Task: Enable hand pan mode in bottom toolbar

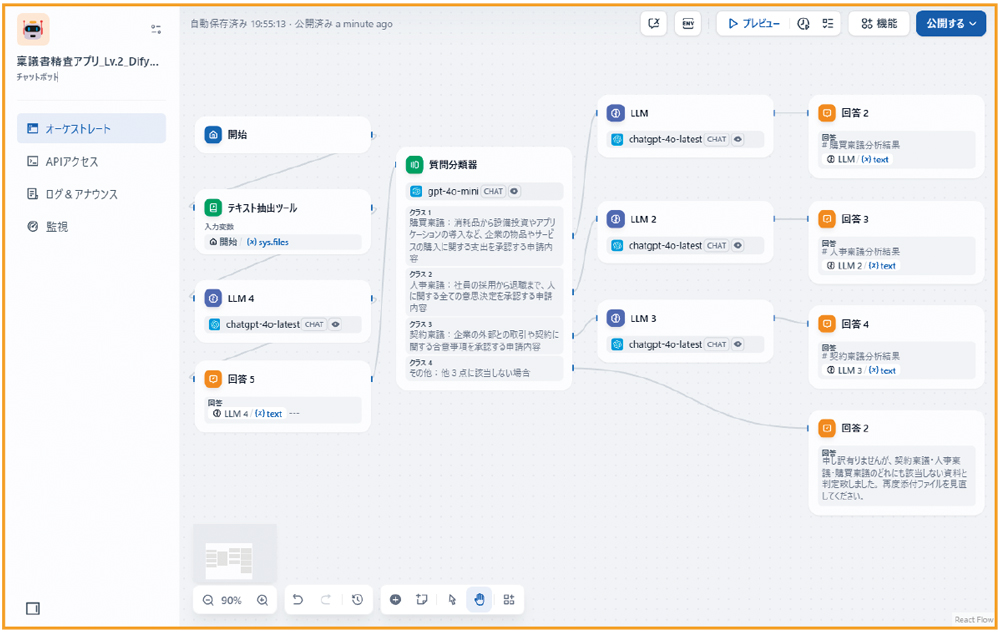Action: (x=480, y=599)
